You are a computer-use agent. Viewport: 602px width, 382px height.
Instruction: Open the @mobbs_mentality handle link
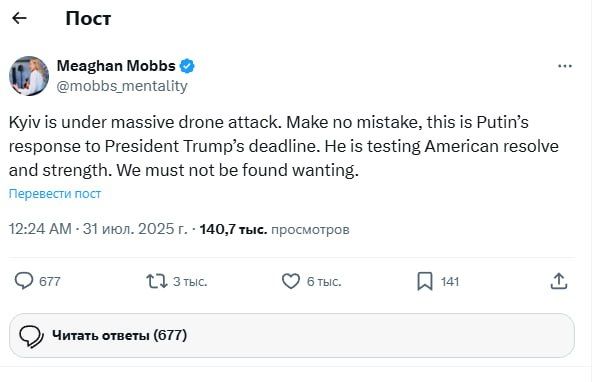(x=122, y=86)
